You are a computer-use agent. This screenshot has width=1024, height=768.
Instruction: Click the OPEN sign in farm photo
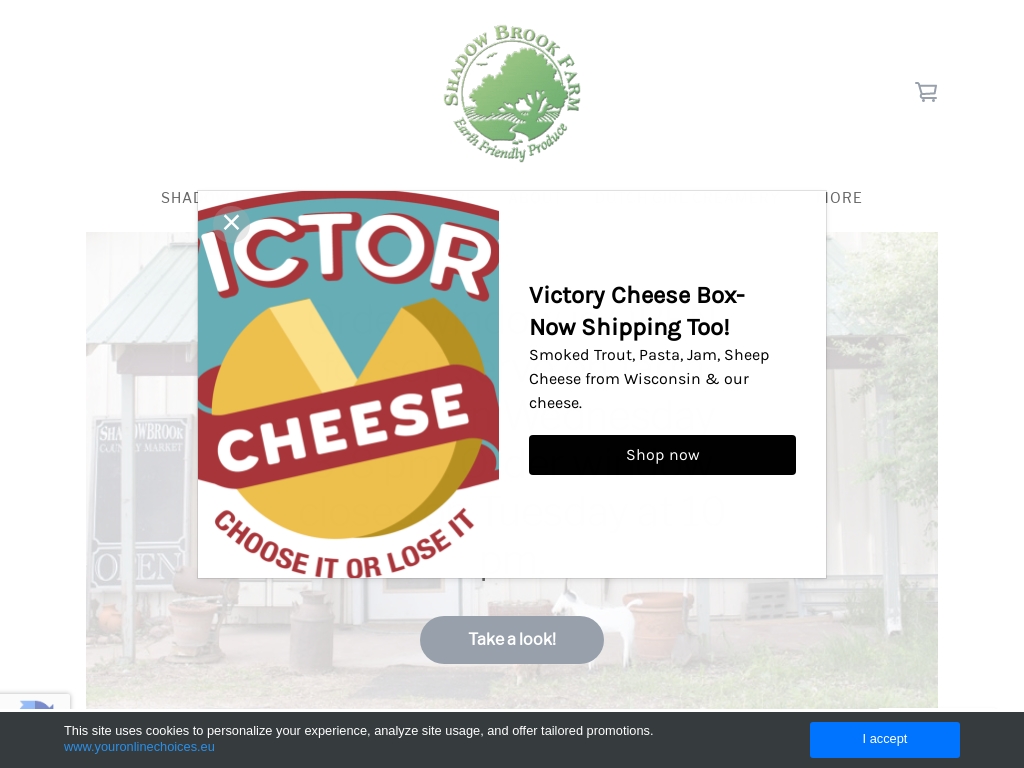point(137,568)
